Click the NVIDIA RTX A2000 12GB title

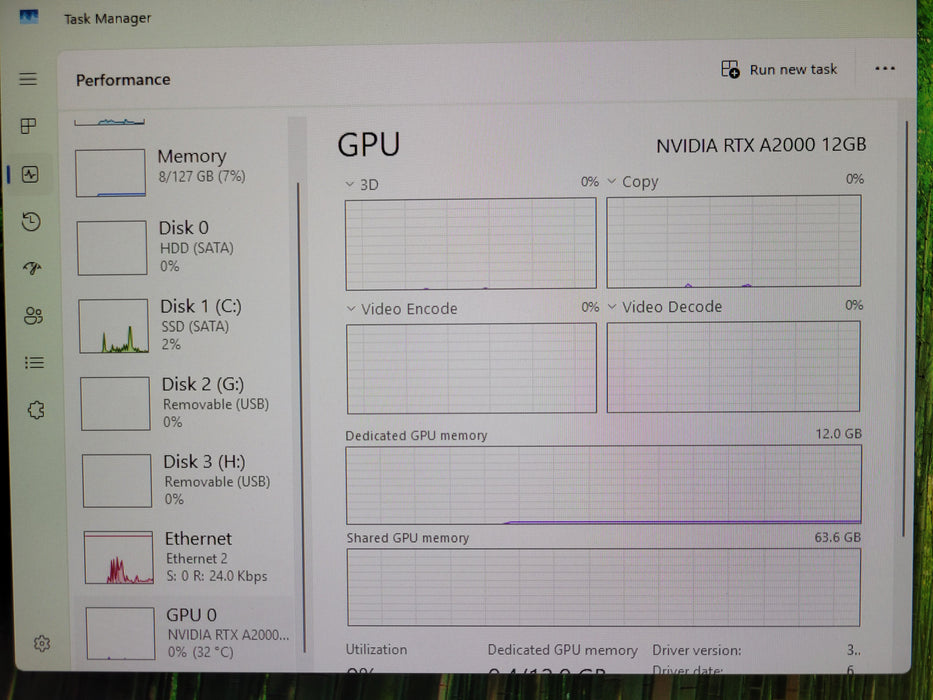click(761, 145)
